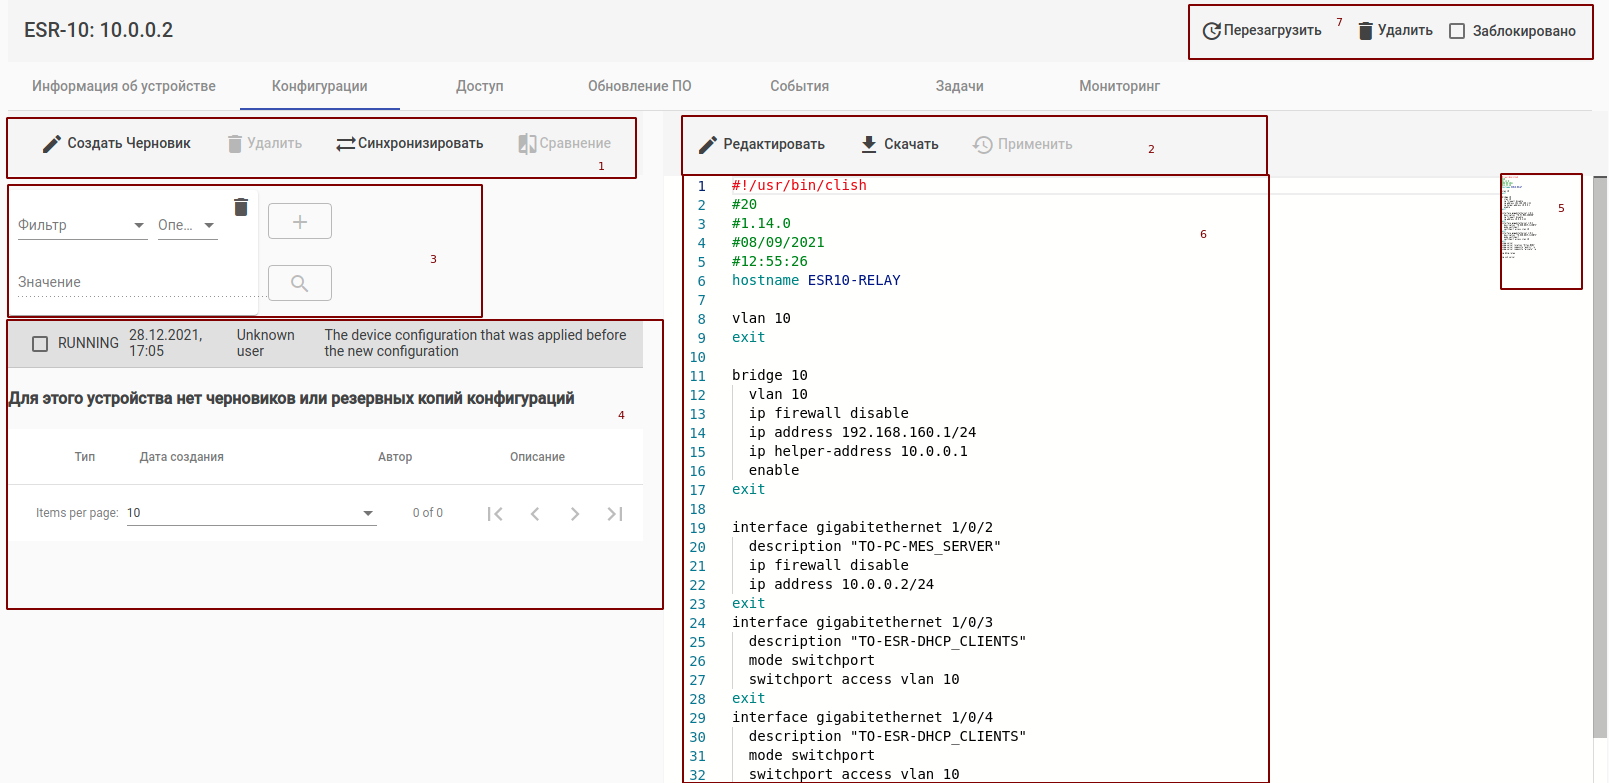Click the pencil icon for Создать Черновик
Image resolution: width=1609 pixels, height=783 pixels.
click(52, 144)
